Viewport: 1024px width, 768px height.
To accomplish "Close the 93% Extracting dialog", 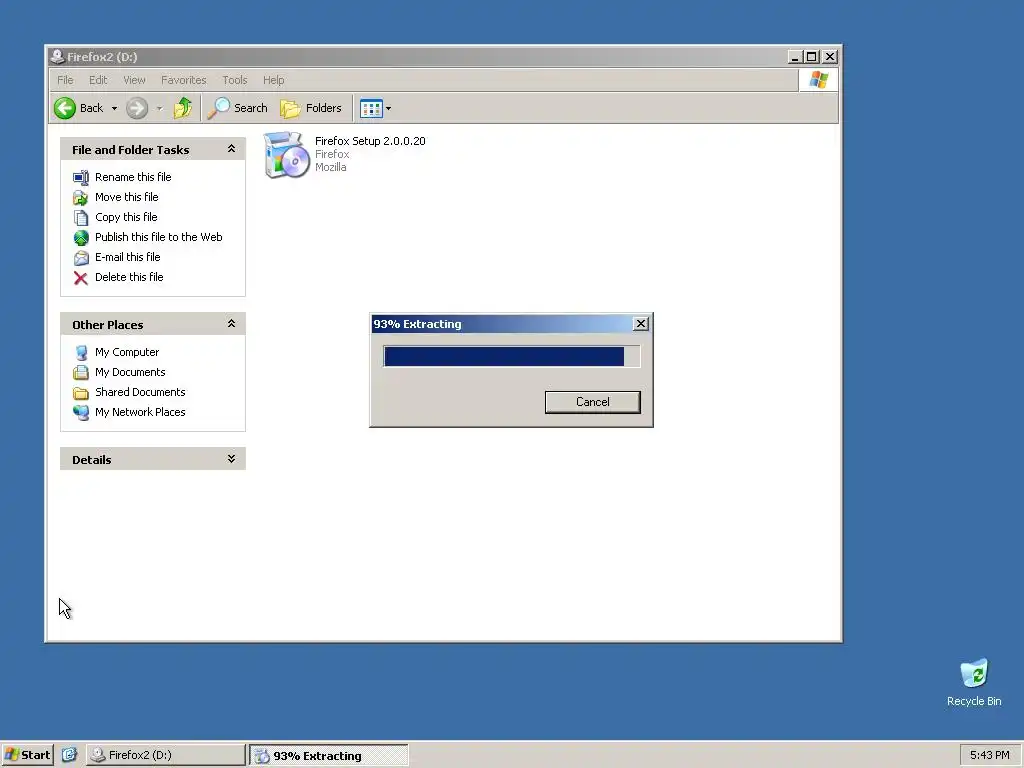I will (x=641, y=324).
